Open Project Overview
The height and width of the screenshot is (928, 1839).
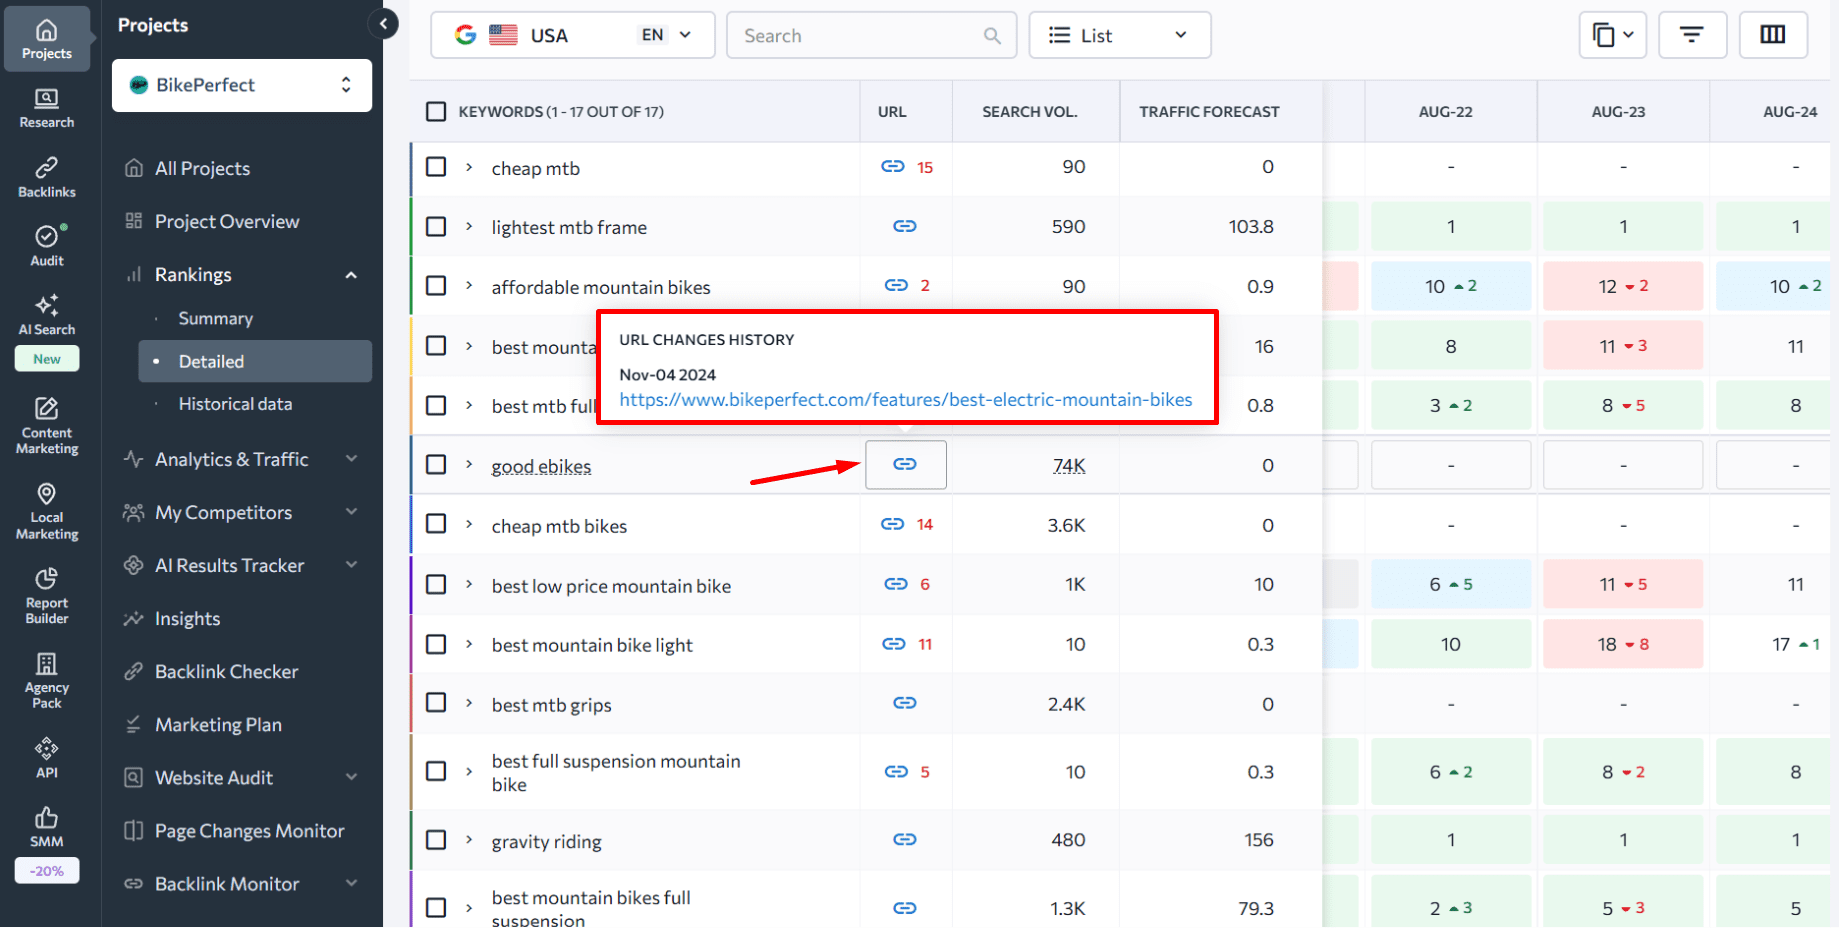point(226,222)
